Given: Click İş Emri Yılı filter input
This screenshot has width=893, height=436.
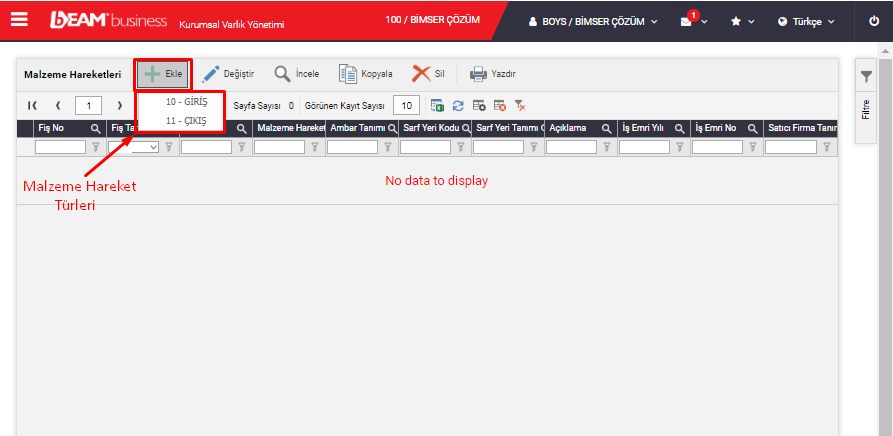Looking at the screenshot, I should pos(644,147).
